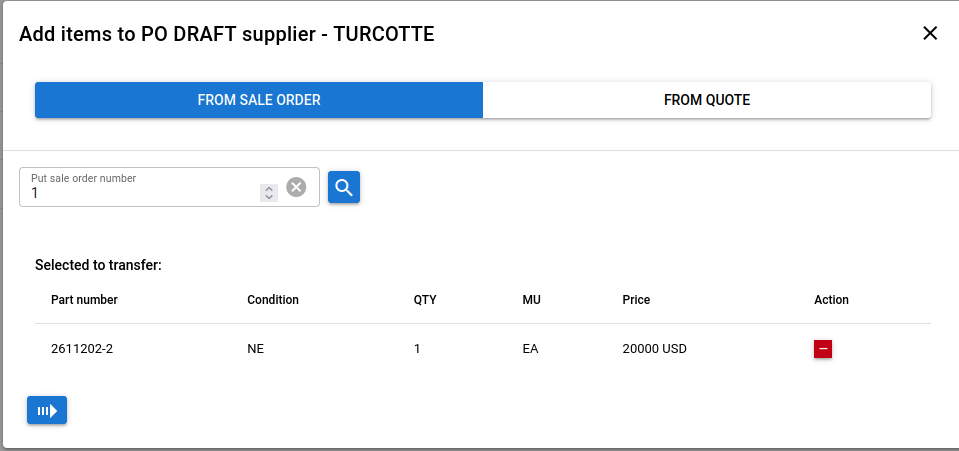The height and width of the screenshot is (451, 959).
Task: Remove part 2611202-2 from transfer list
Action: [823, 349]
